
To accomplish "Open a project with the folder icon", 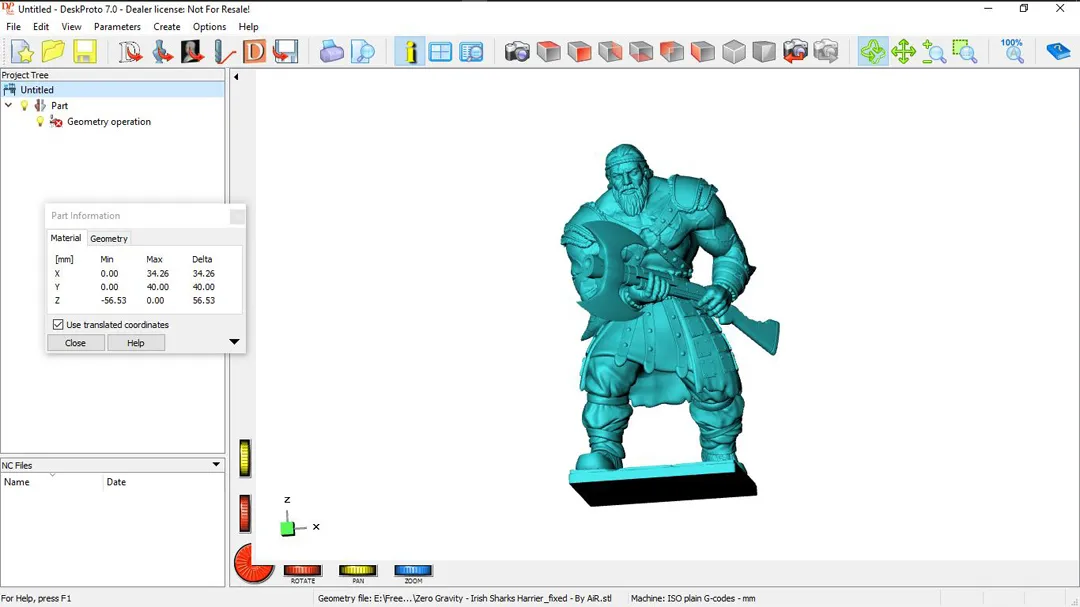I will point(53,52).
